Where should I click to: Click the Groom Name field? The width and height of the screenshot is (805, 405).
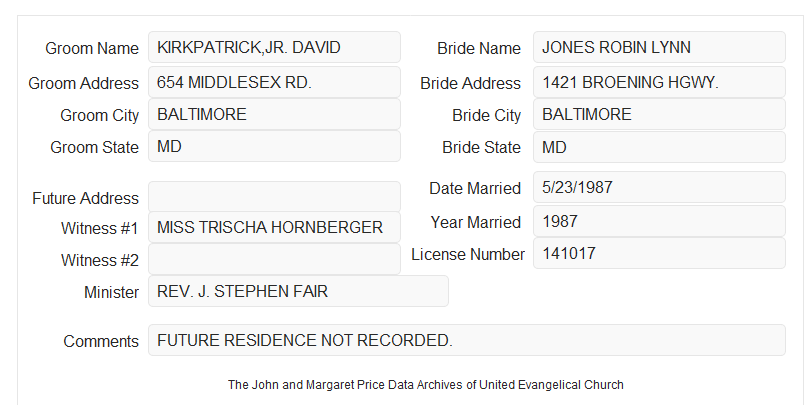pyautogui.click(x=274, y=47)
